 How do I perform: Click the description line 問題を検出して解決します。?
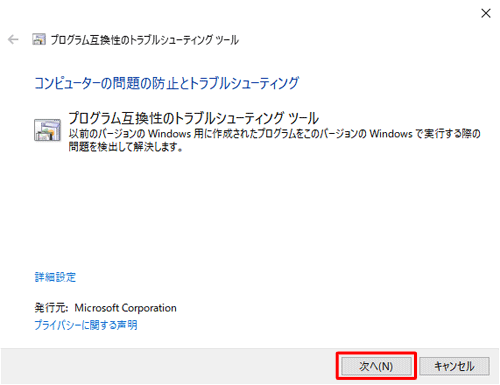tap(126, 146)
